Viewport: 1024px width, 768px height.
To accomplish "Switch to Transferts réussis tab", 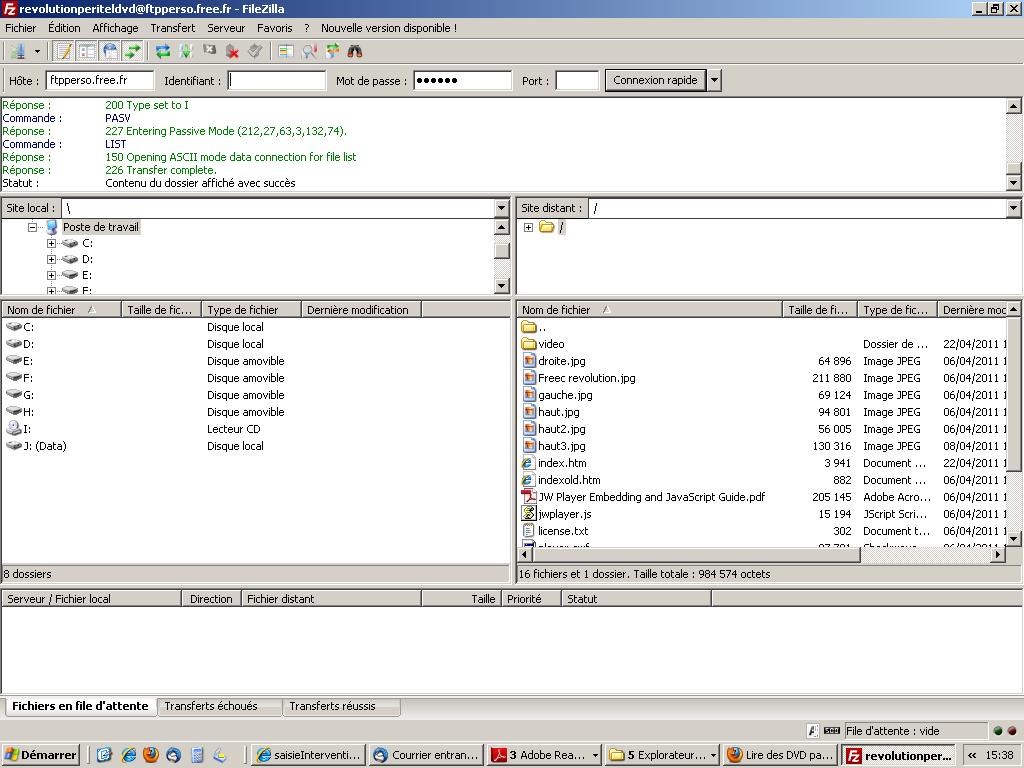I will coord(341,707).
